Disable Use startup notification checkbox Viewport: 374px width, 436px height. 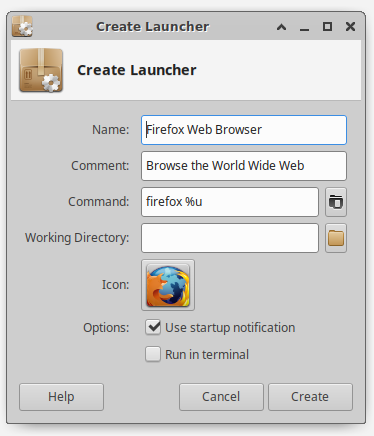click(x=153, y=327)
